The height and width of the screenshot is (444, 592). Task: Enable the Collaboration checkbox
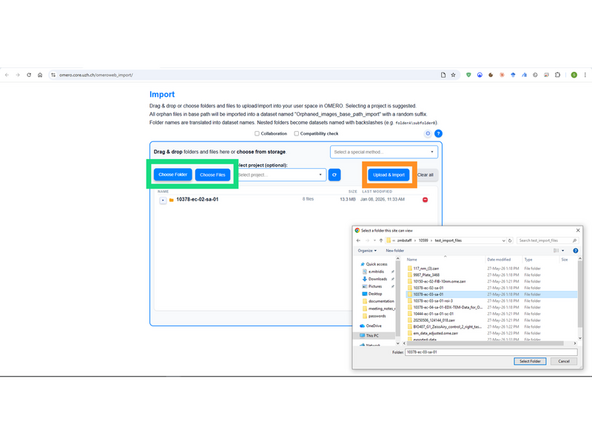coord(257,134)
